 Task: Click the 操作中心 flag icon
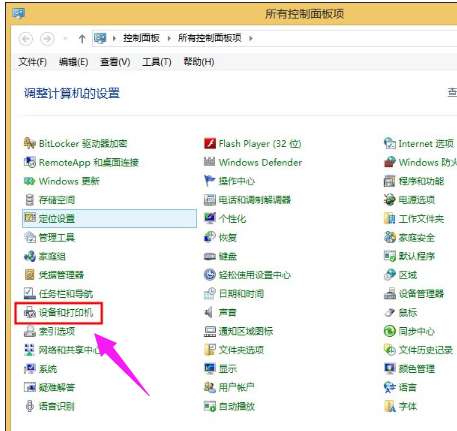209,181
